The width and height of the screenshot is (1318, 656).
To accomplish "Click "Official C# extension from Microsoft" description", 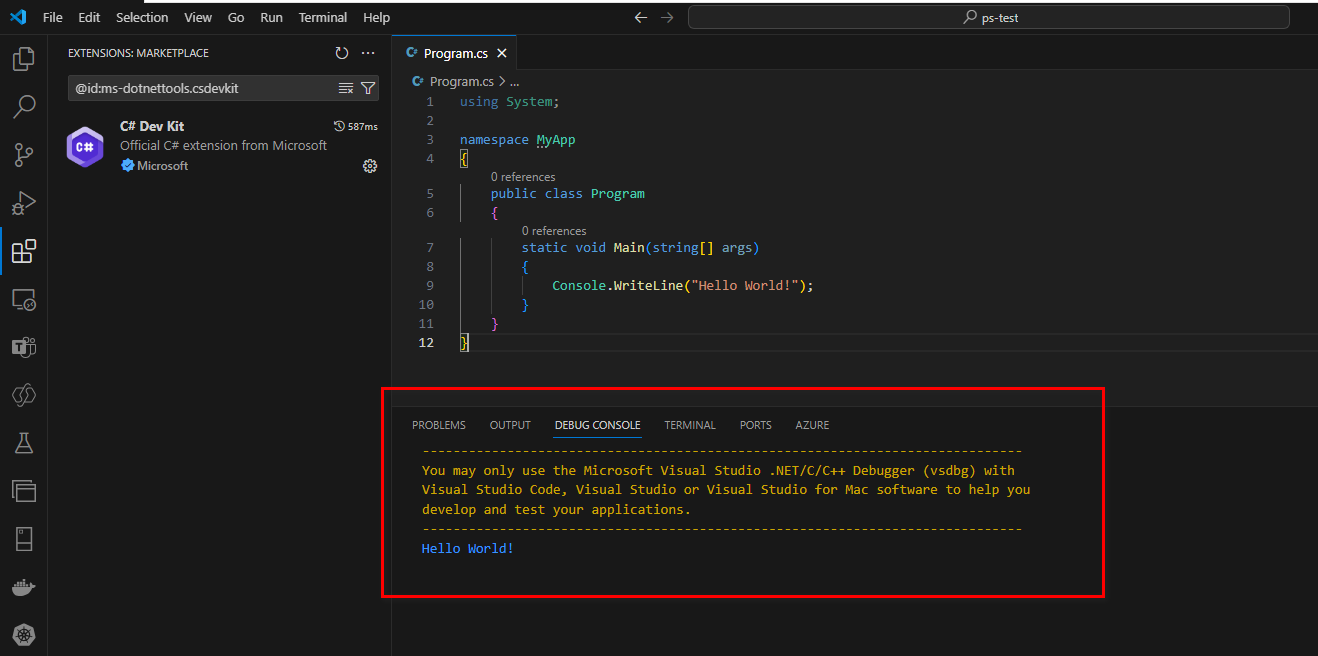I will 223,145.
